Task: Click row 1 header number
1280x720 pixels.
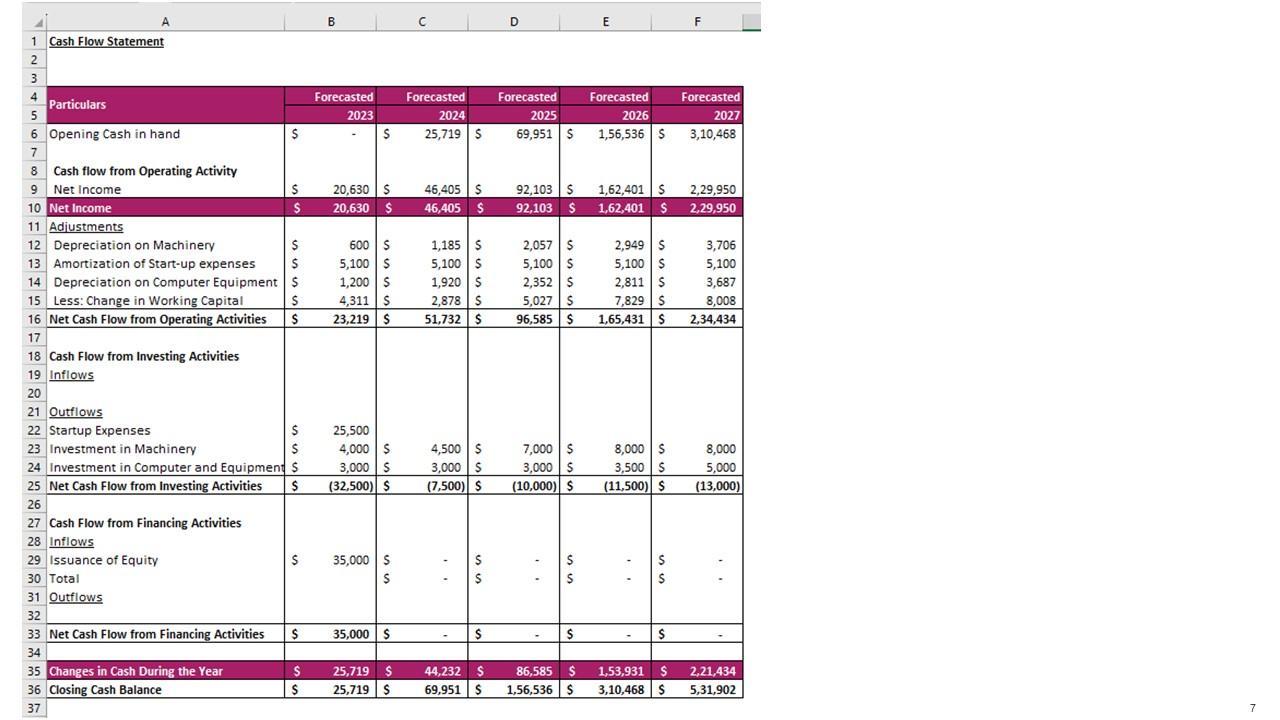Action: [34, 41]
